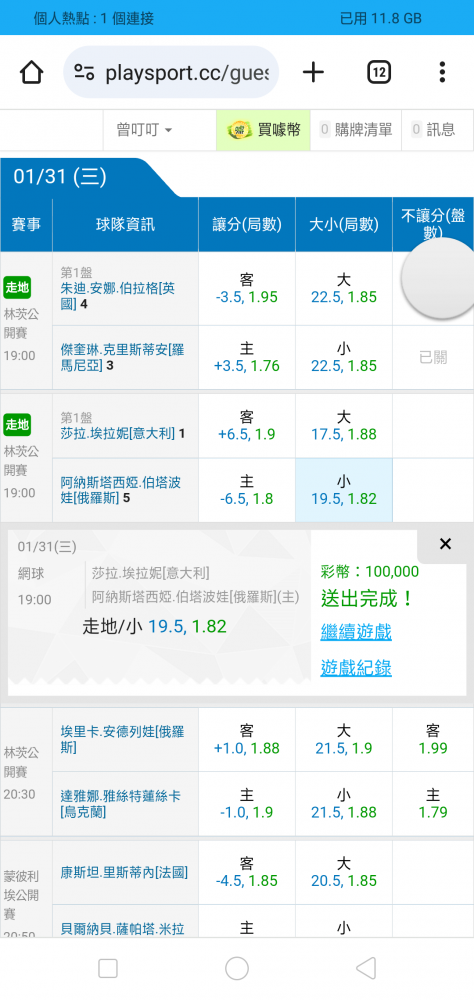
Task: Open the tab switcher showing 12
Action: [x=379, y=72]
